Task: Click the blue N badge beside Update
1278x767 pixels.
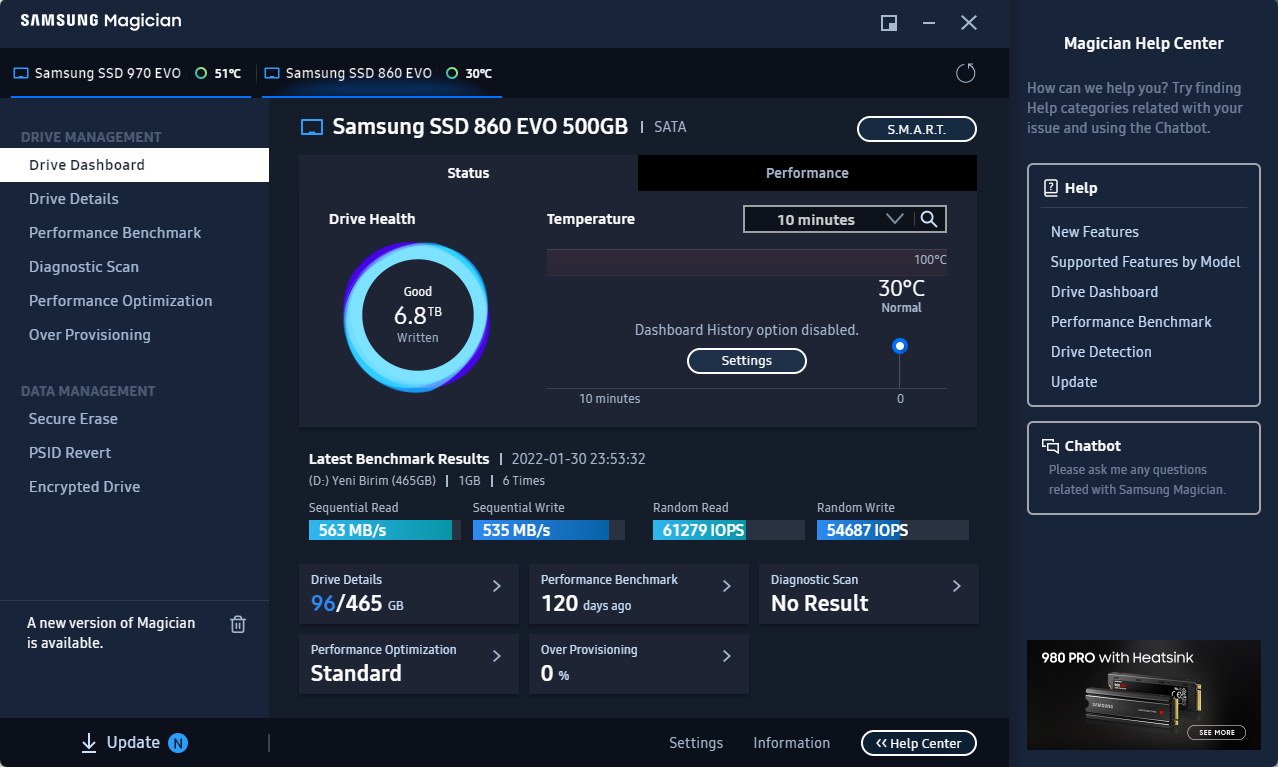Action: click(178, 743)
